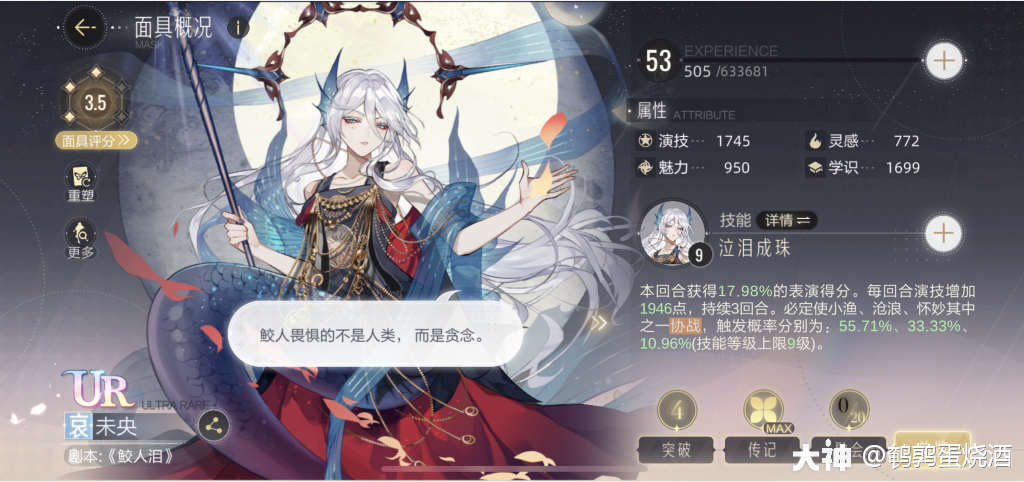Tap the level 53 badge
This screenshot has width=1024, height=482.
[x=658, y=61]
